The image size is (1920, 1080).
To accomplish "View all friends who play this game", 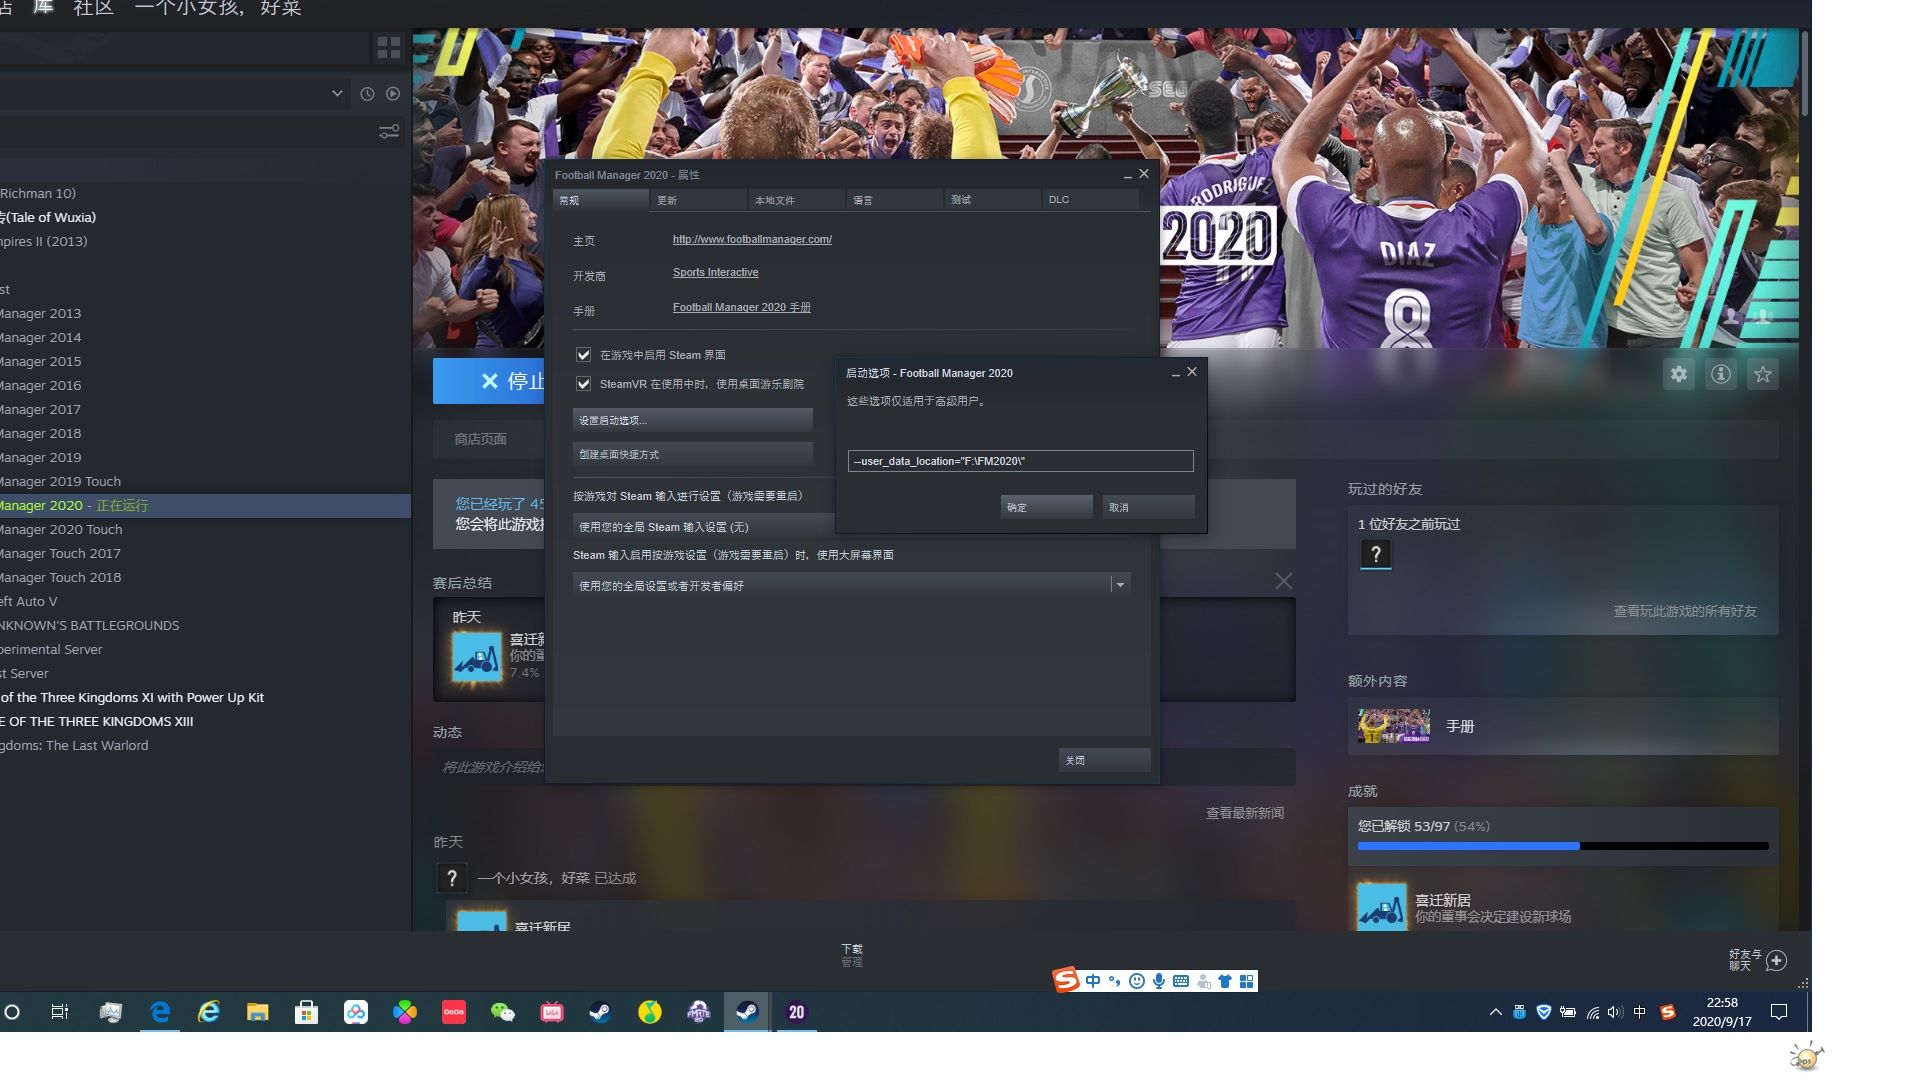I will click(1684, 611).
